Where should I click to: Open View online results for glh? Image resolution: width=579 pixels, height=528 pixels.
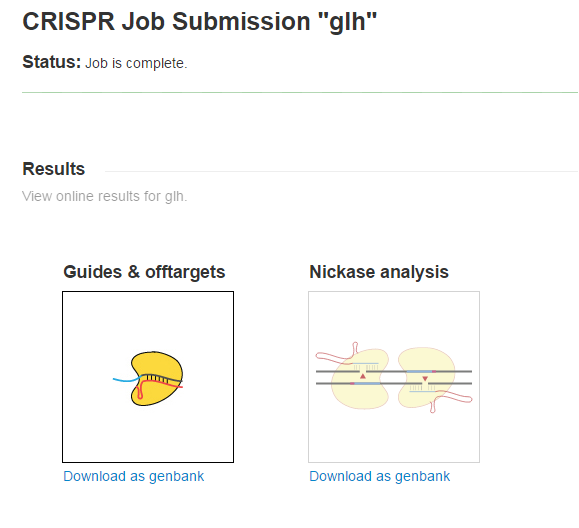(x=105, y=196)
